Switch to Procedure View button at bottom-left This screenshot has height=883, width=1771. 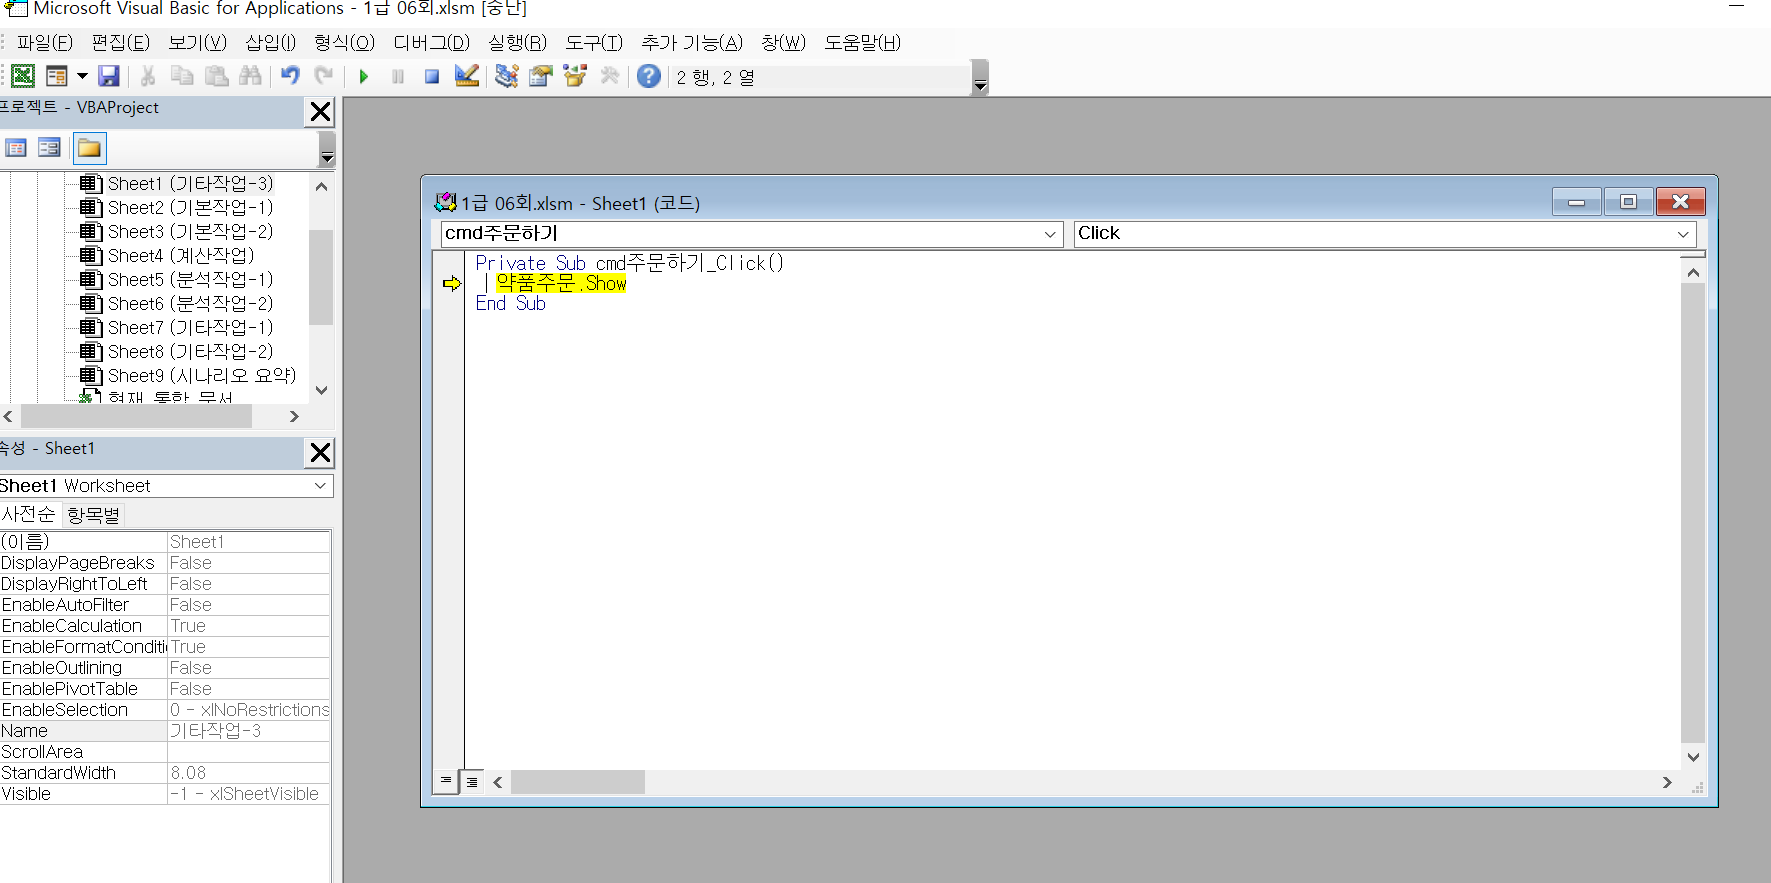click(446, 781)
